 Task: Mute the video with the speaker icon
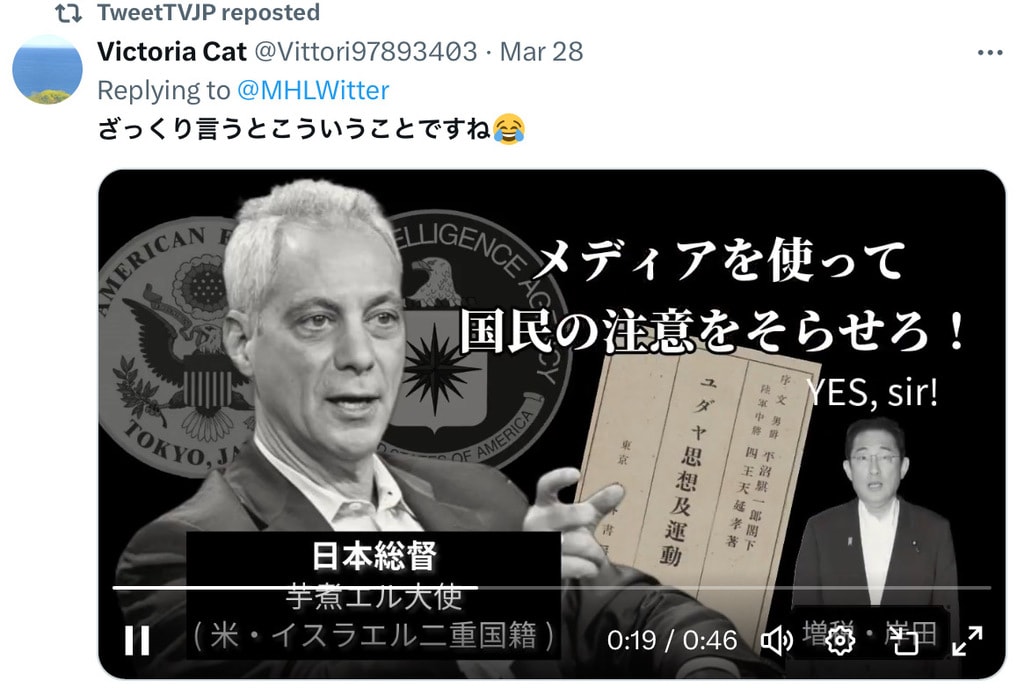click(776, 640)
